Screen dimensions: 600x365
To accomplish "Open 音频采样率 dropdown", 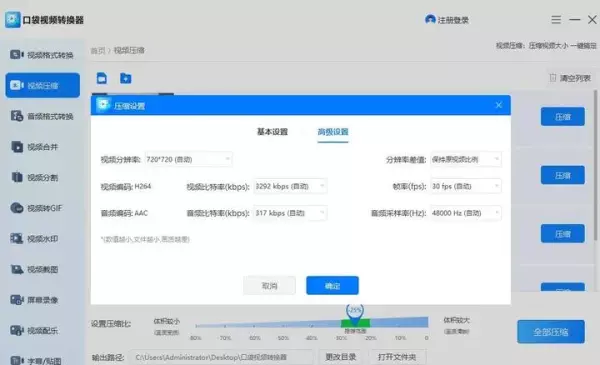I will [x=466, y=213].
